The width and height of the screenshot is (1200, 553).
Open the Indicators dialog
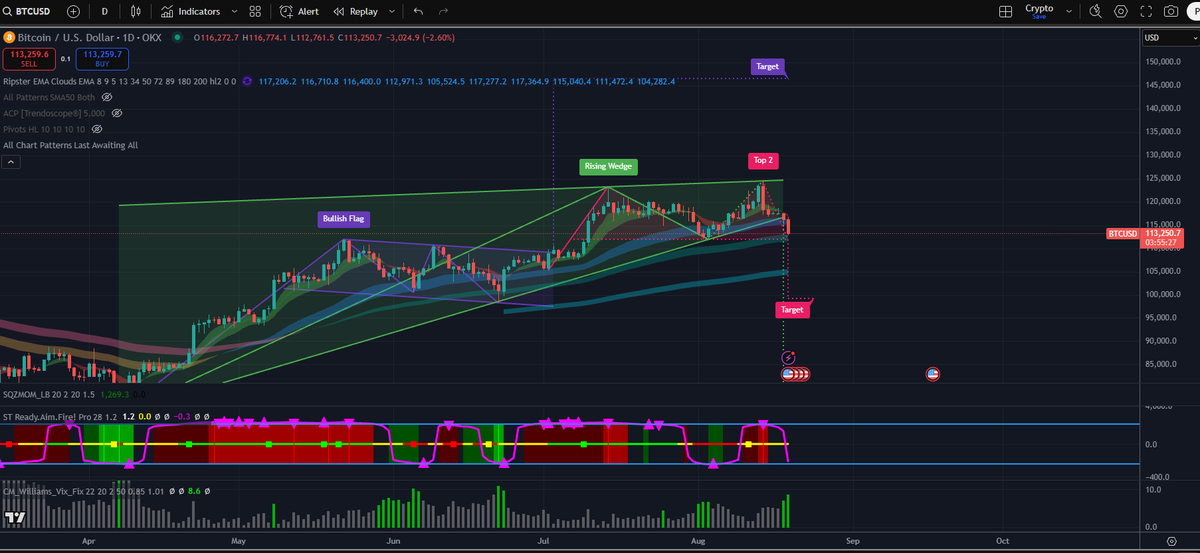(191, 11)
